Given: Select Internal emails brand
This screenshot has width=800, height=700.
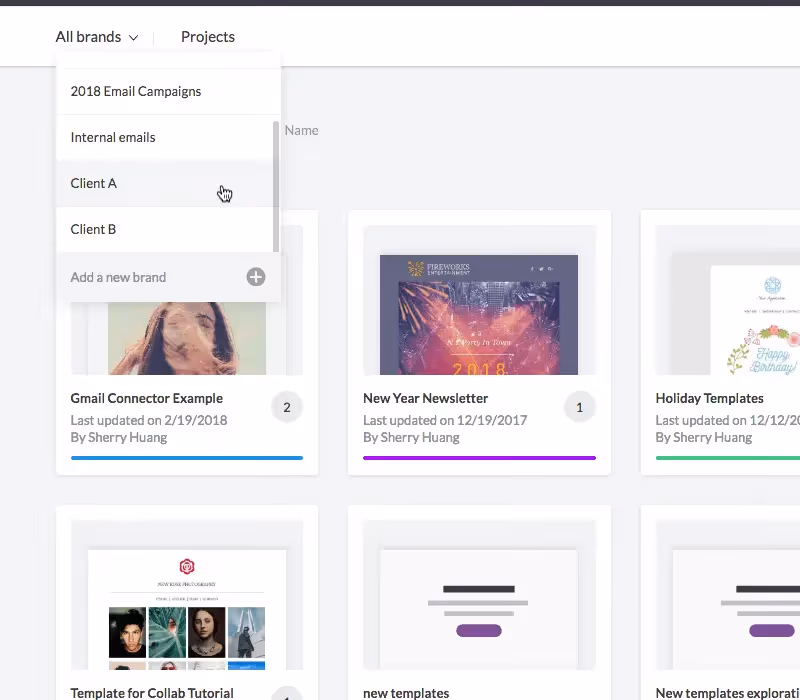Looking at the screenshot, I should coord(165,137).
